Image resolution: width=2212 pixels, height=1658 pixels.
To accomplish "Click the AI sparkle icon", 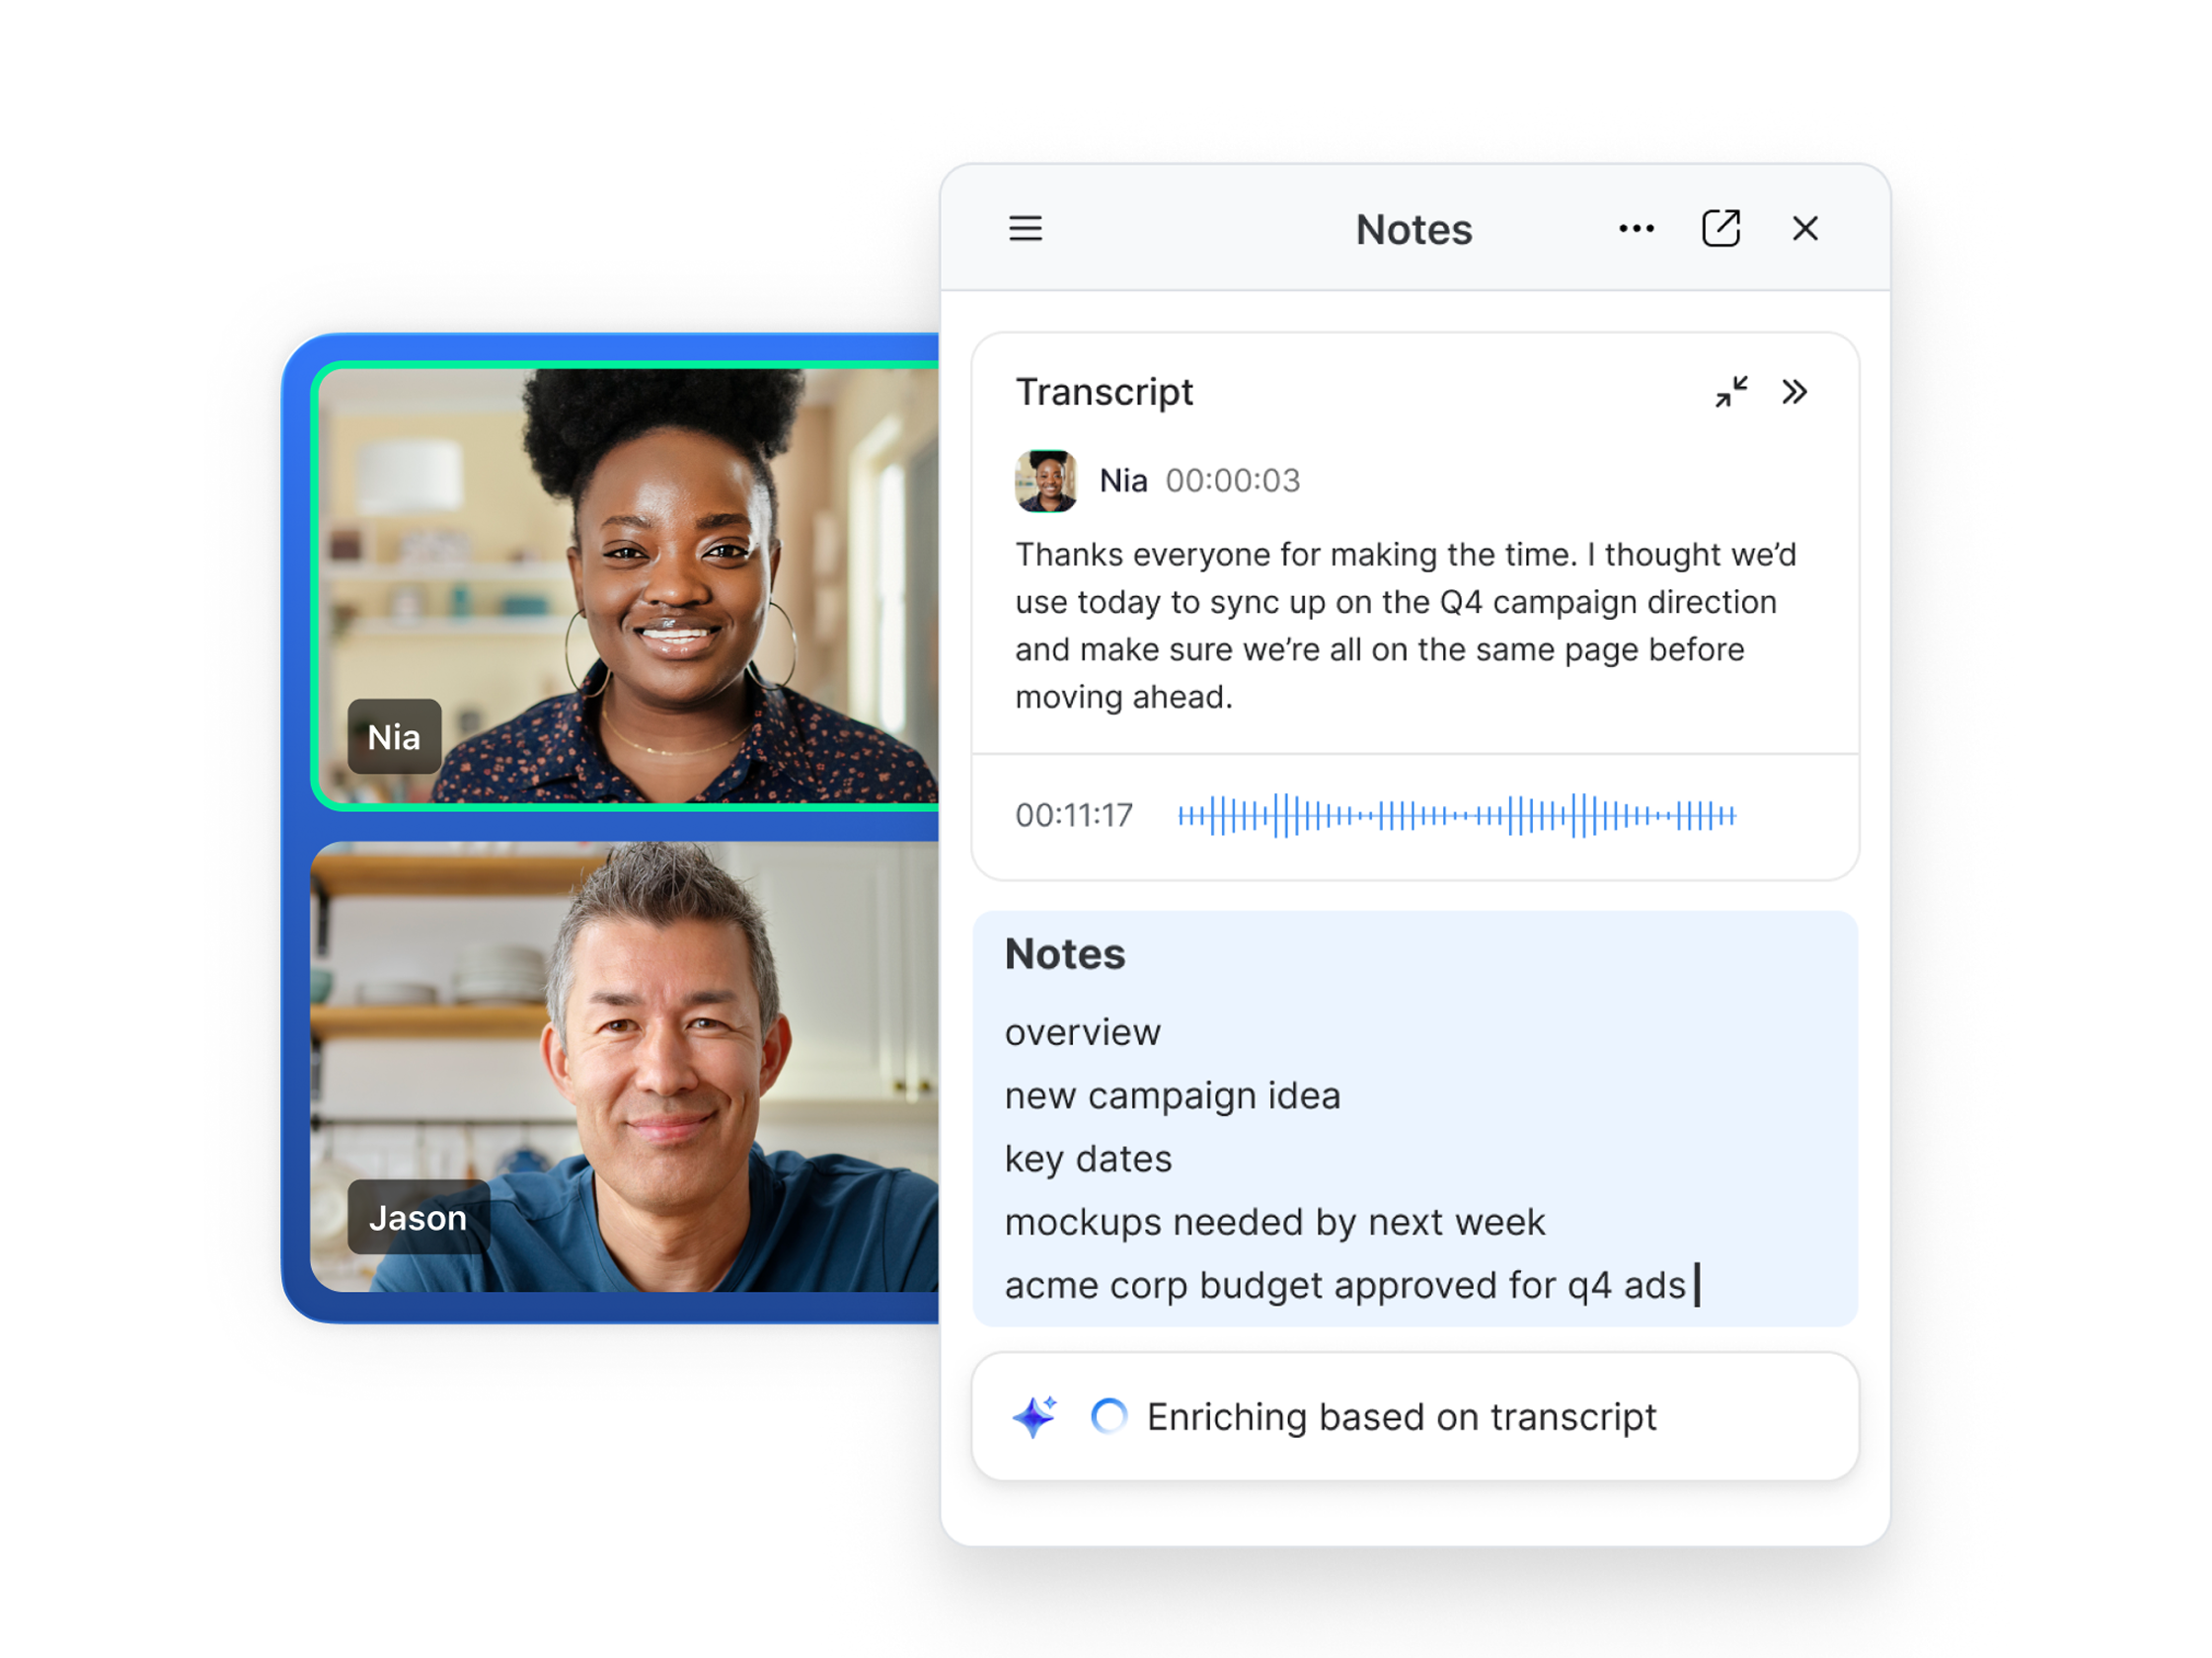I will (x=1035, y=1416).
